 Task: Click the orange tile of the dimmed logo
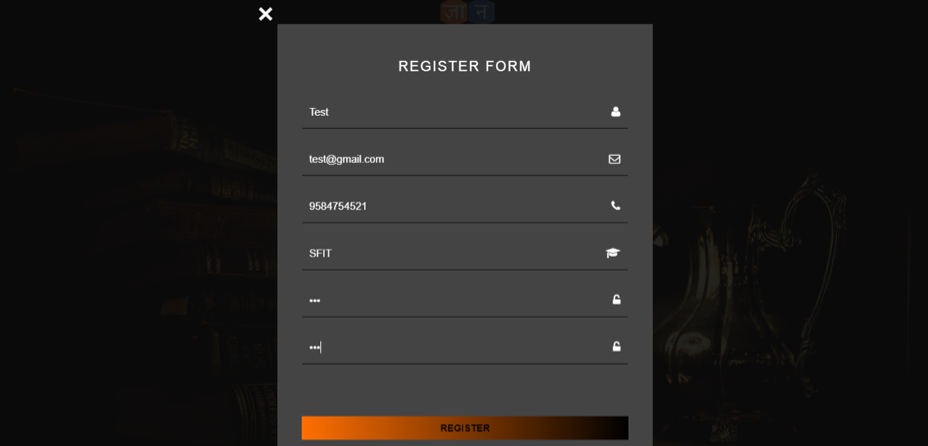pos(453,12)
